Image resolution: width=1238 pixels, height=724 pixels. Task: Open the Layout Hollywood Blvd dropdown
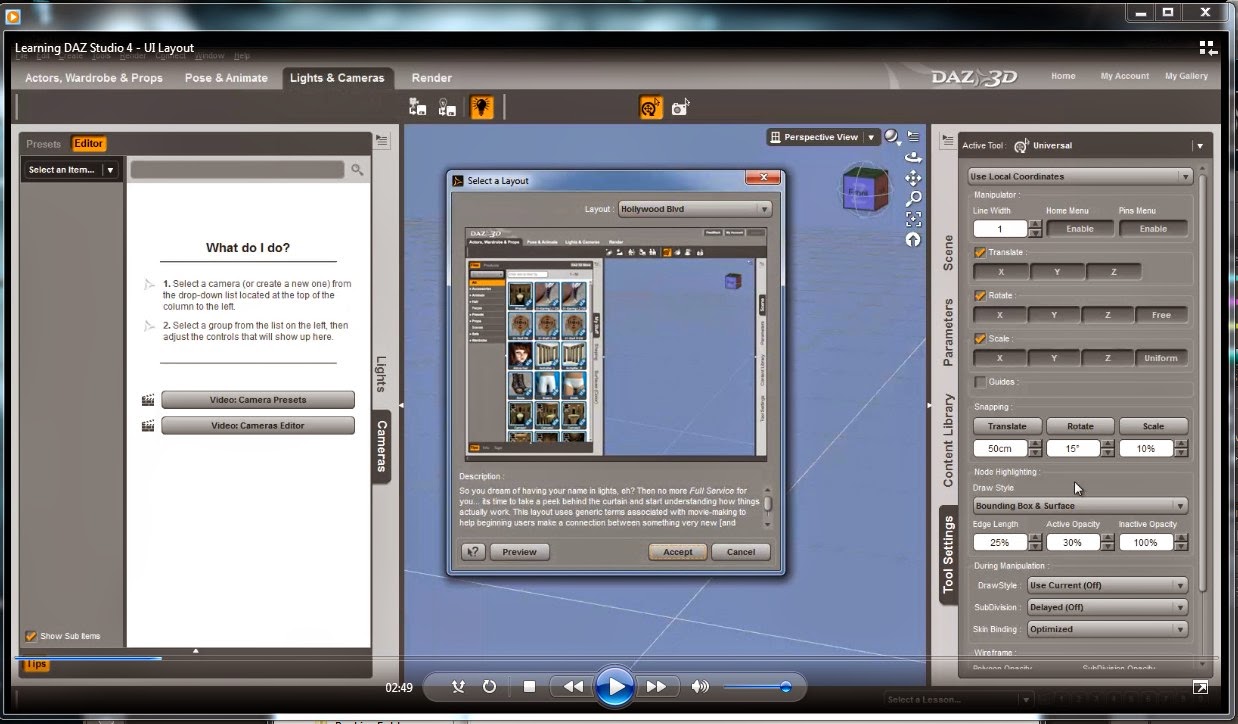coord(695,209)
